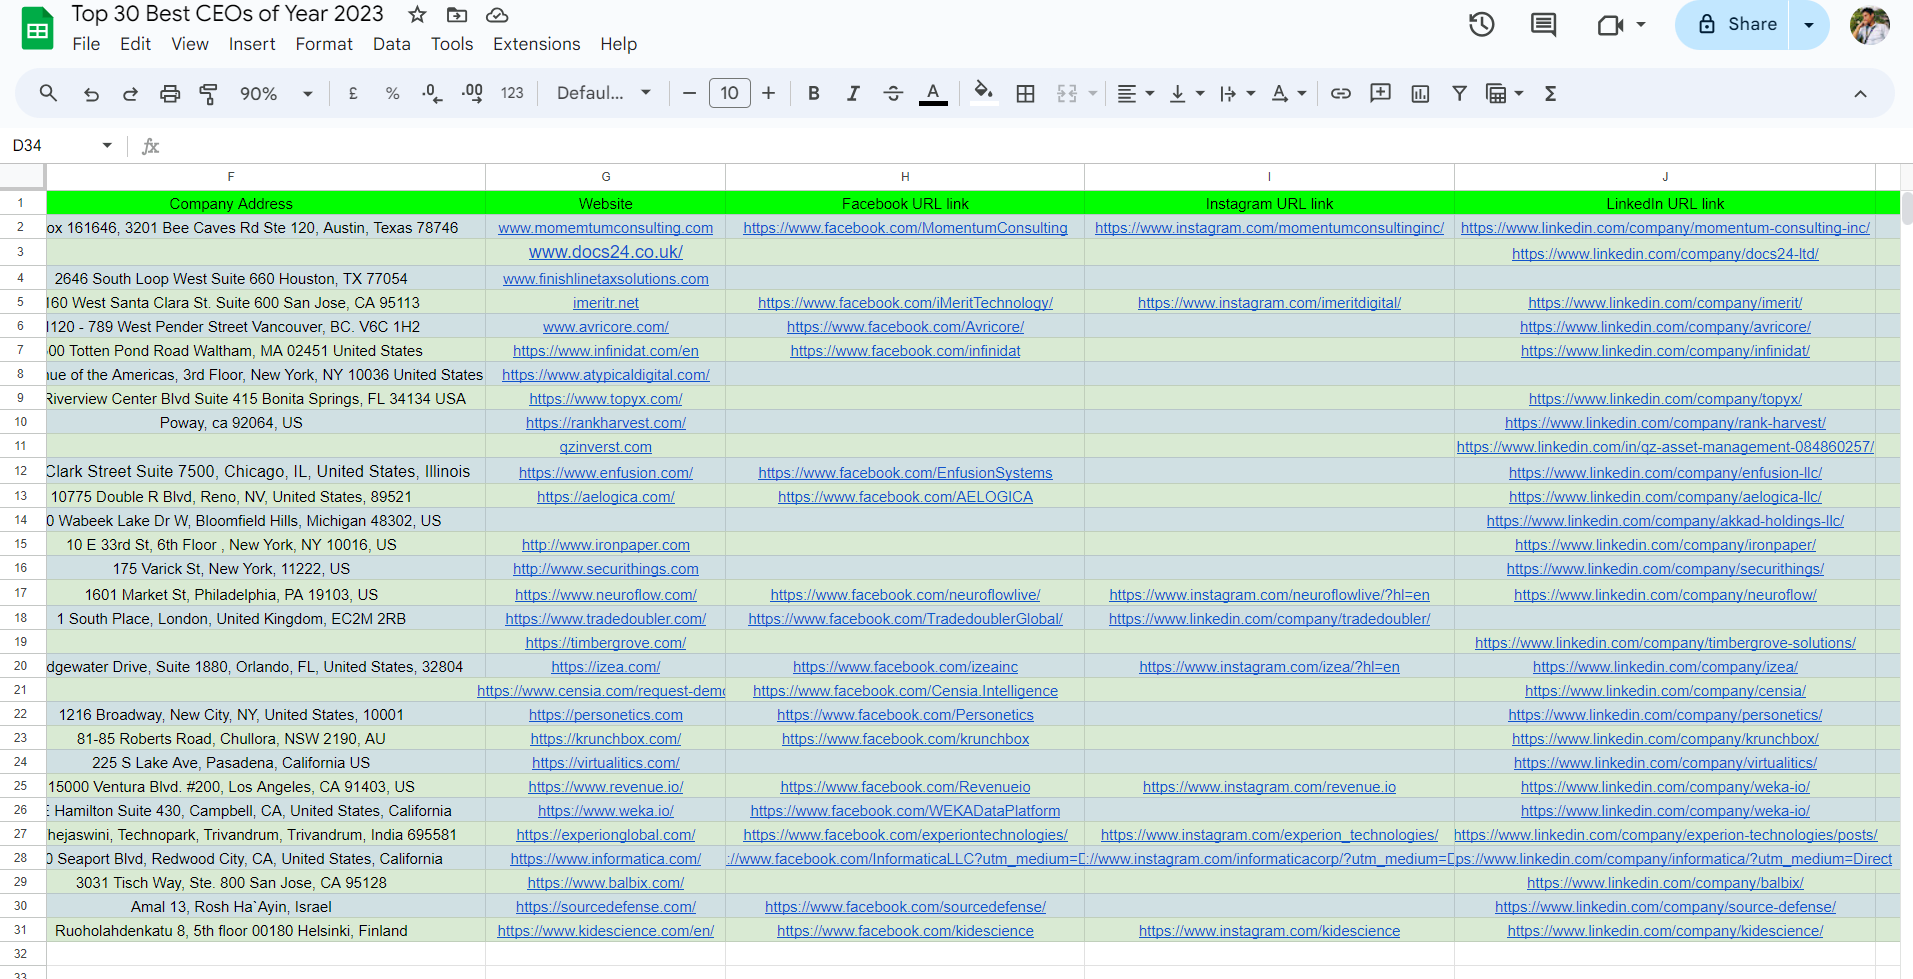This screenshot has width=1913, height=979.
Task: Activate the Paint format roller icon
Action: tap(209, 94)
